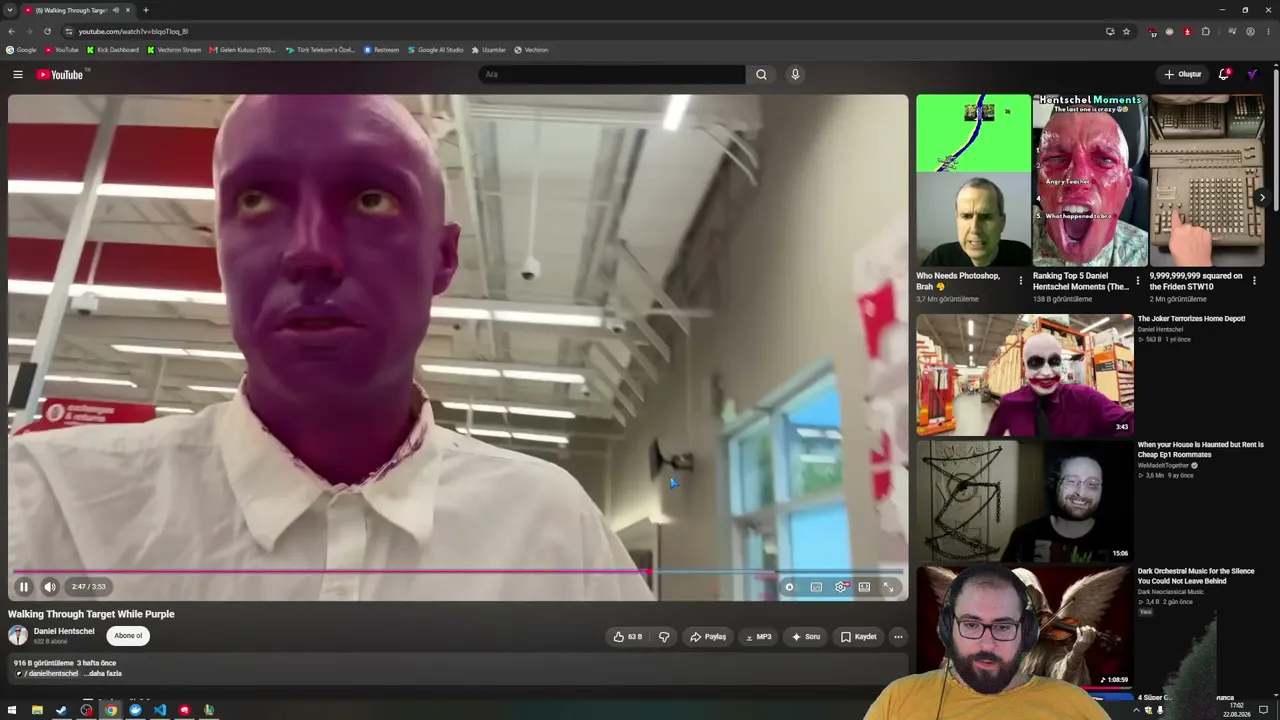Open 'The Joker Terrorizes Home Depot!' title
1280x720 pixels.
click(1191, 319)
